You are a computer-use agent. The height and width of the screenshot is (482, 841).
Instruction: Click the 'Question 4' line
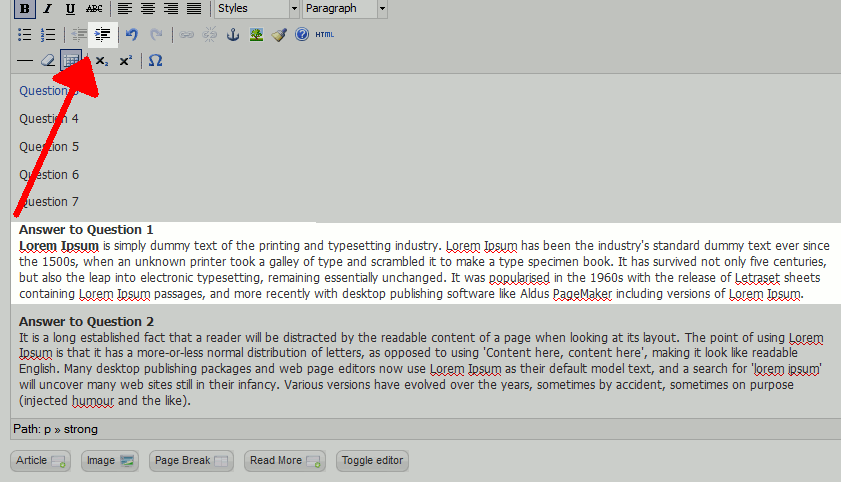pos(49,118)
